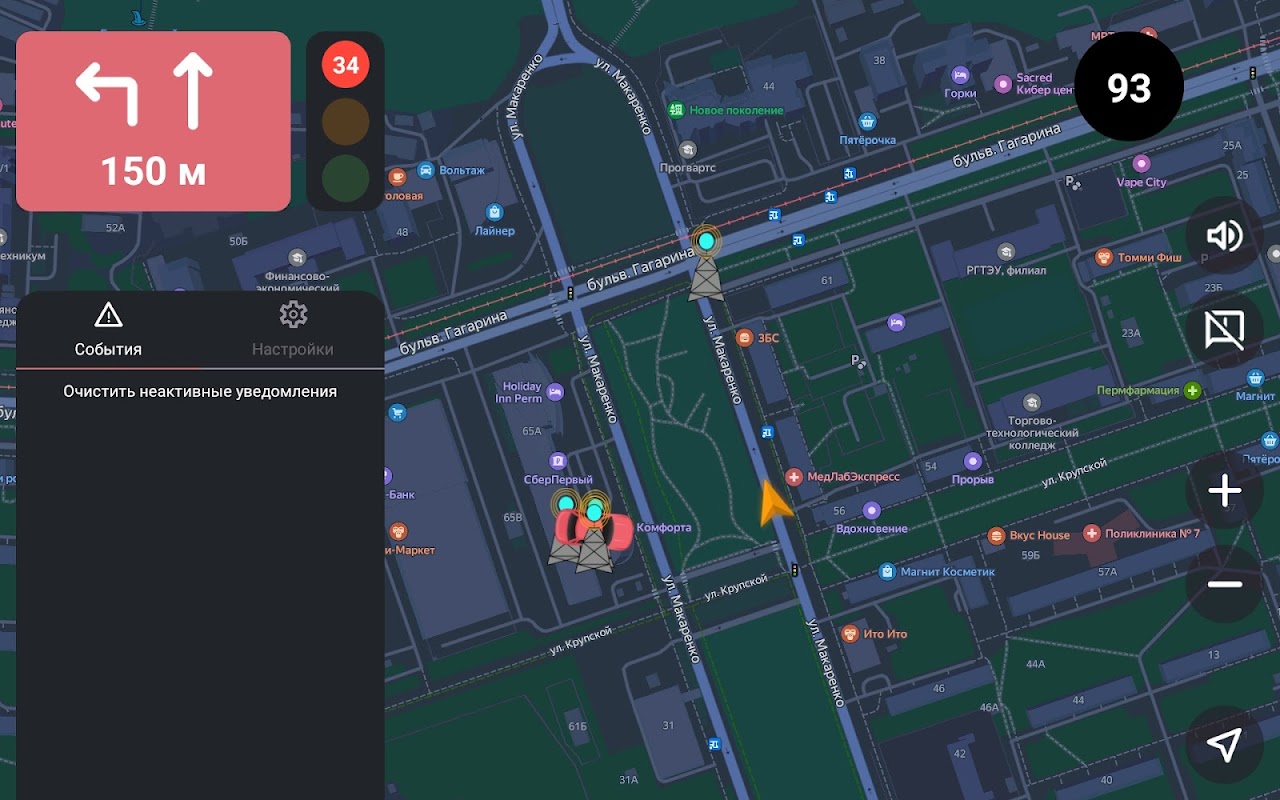Open the Holiday Inn Perm hotel label

coord(518,392)
